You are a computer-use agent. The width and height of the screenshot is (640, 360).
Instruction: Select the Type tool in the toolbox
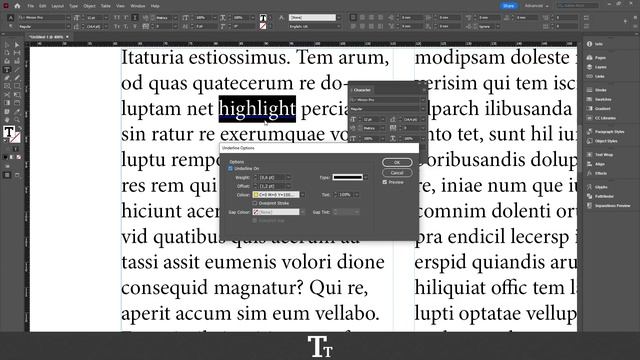[7, 69]
